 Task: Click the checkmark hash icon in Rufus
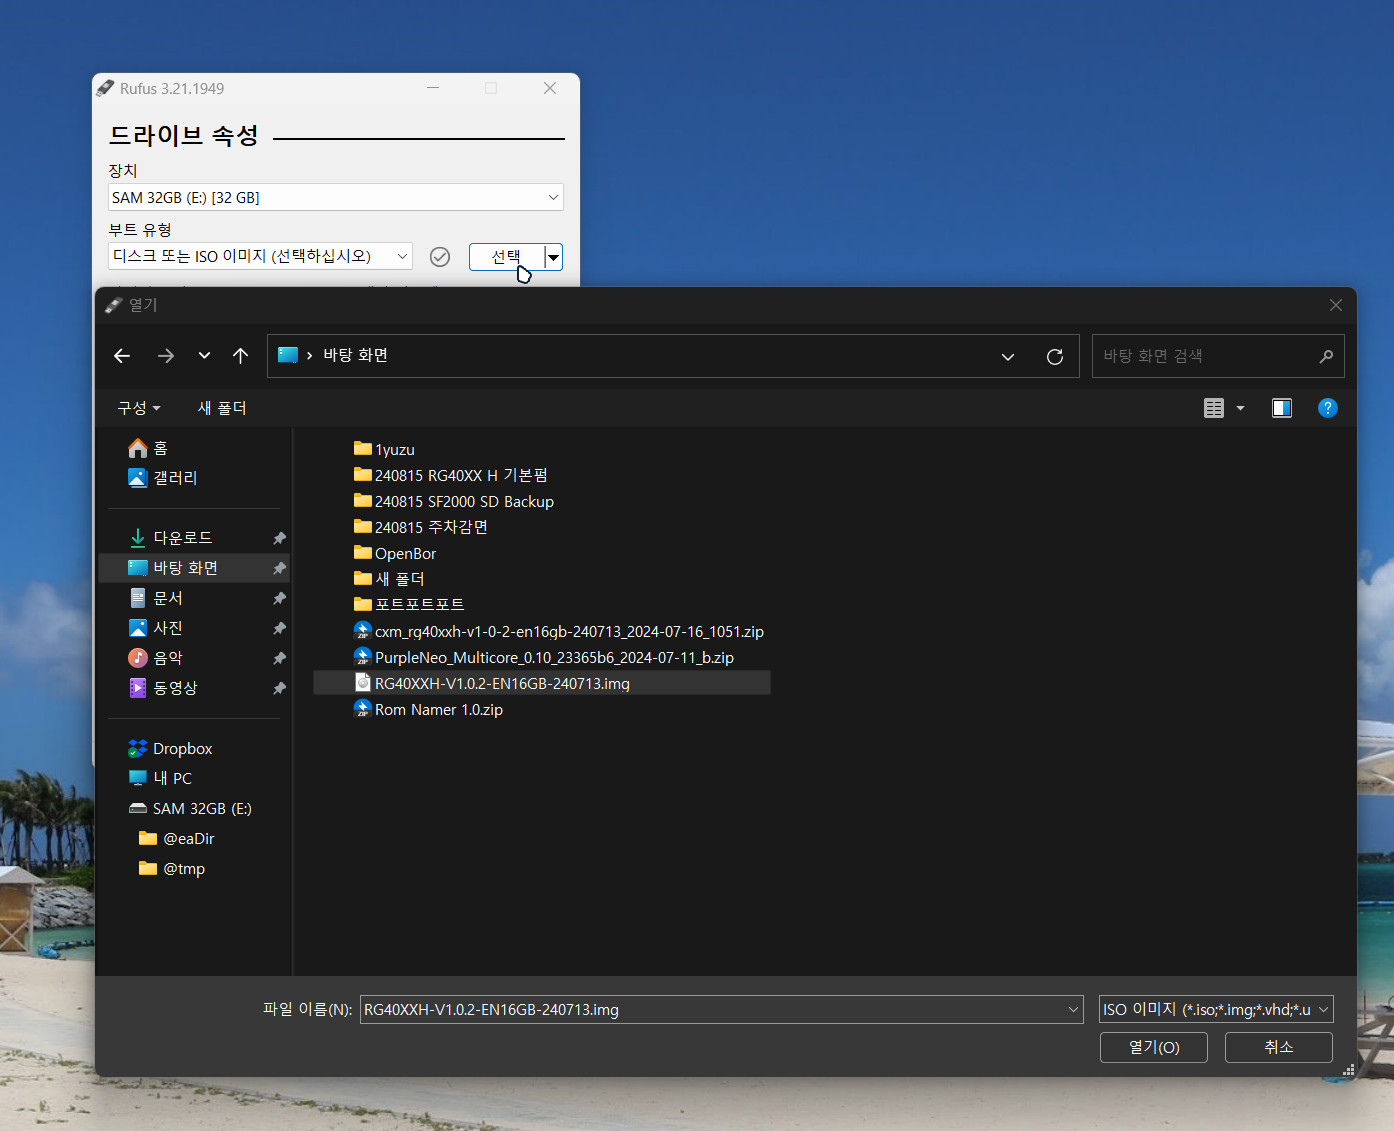click(x=440, y=257)
